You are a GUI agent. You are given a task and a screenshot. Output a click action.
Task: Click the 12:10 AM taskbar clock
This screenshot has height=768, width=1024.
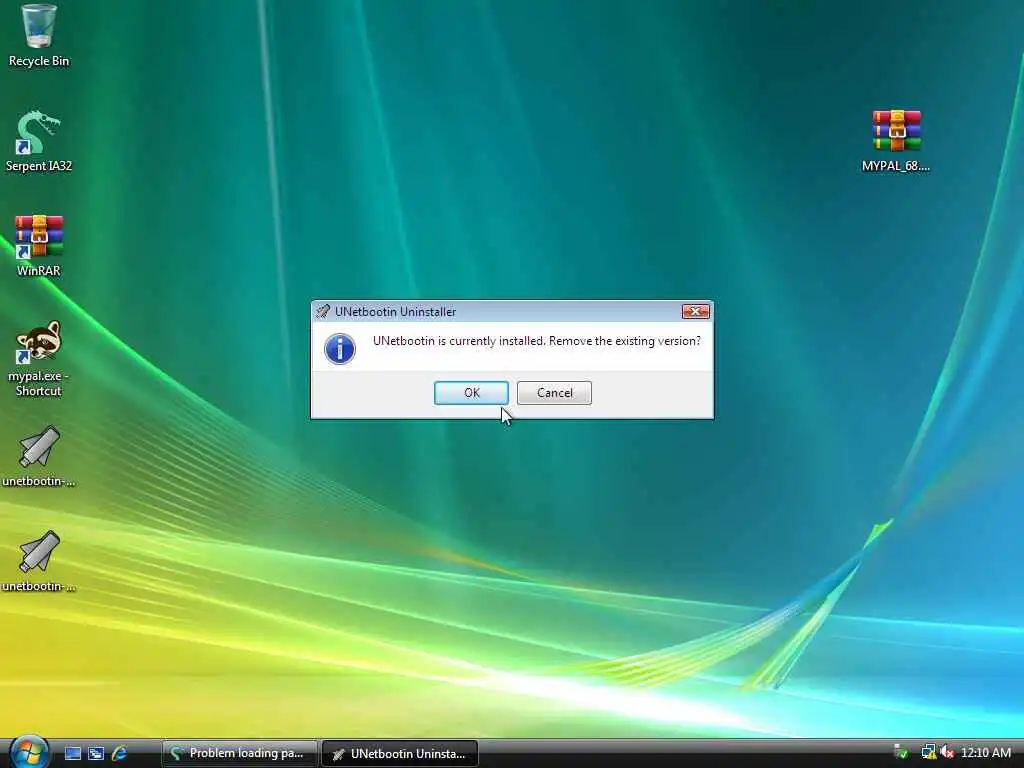point(986,753)
